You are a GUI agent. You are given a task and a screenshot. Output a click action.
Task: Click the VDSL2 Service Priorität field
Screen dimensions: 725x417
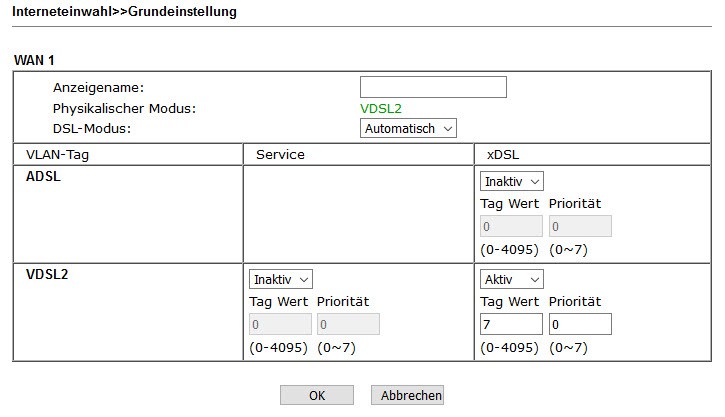click(348, 325)
